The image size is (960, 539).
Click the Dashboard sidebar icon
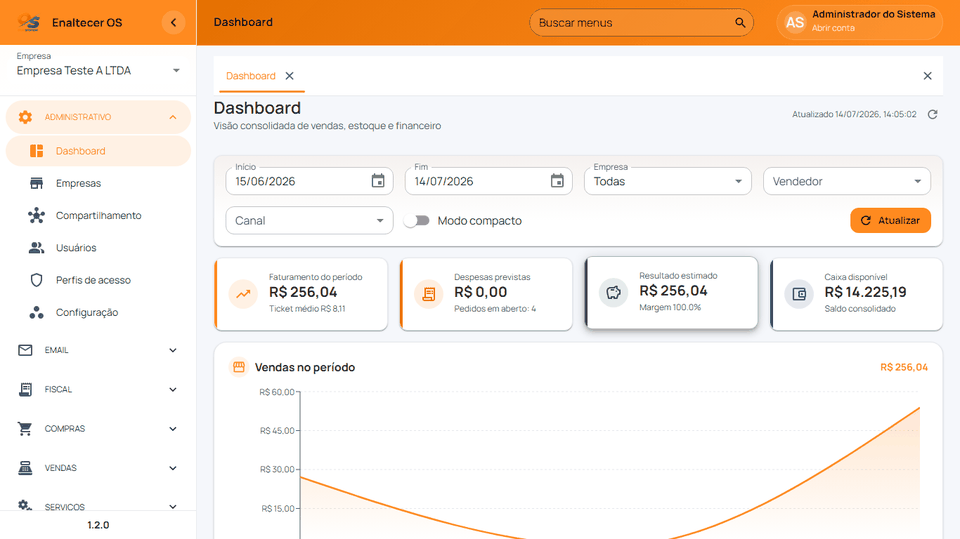[37, 151]
